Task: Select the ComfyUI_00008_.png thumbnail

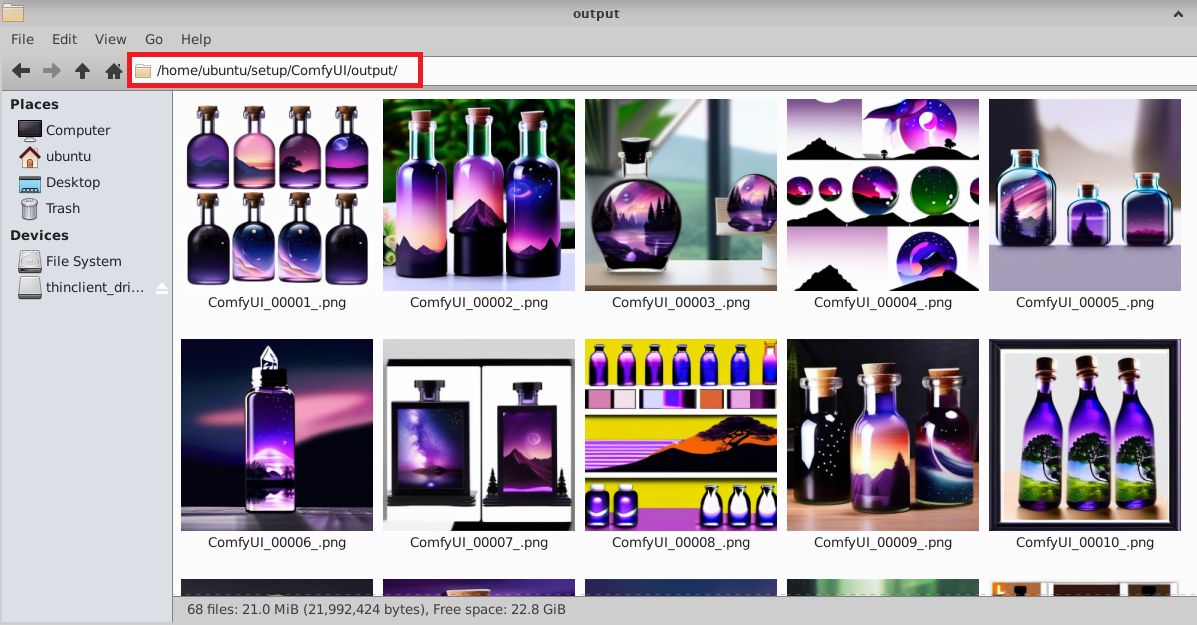Action: [681, 435]
